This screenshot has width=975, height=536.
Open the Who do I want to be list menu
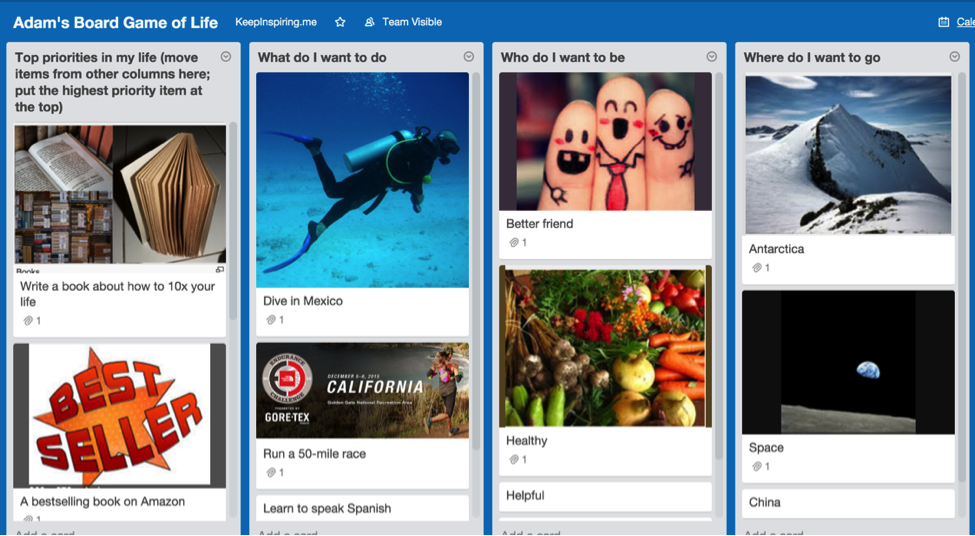click(x=712, y=57)
